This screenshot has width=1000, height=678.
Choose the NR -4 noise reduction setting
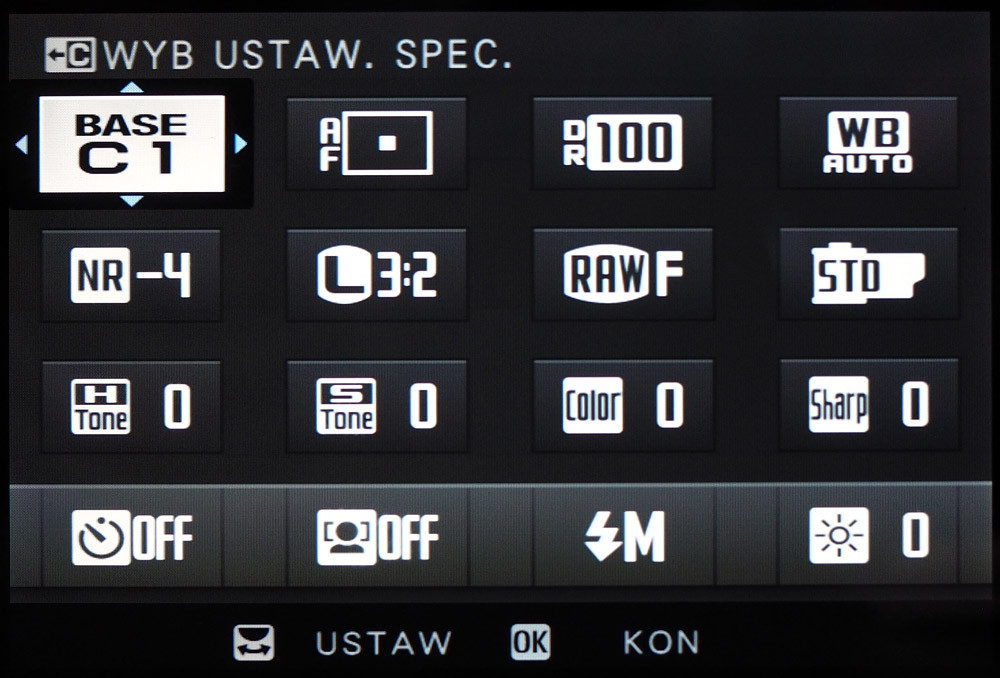[x=131, y=276]
